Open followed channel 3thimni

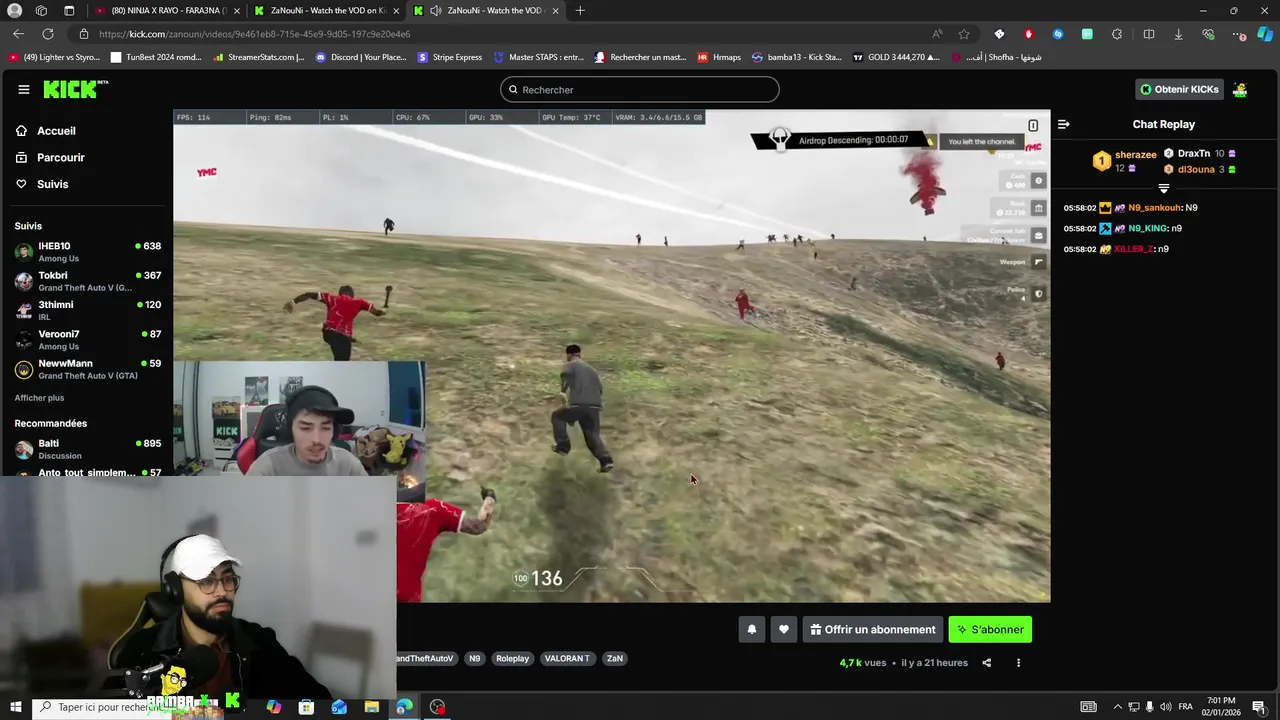click(x=87, y=310)
